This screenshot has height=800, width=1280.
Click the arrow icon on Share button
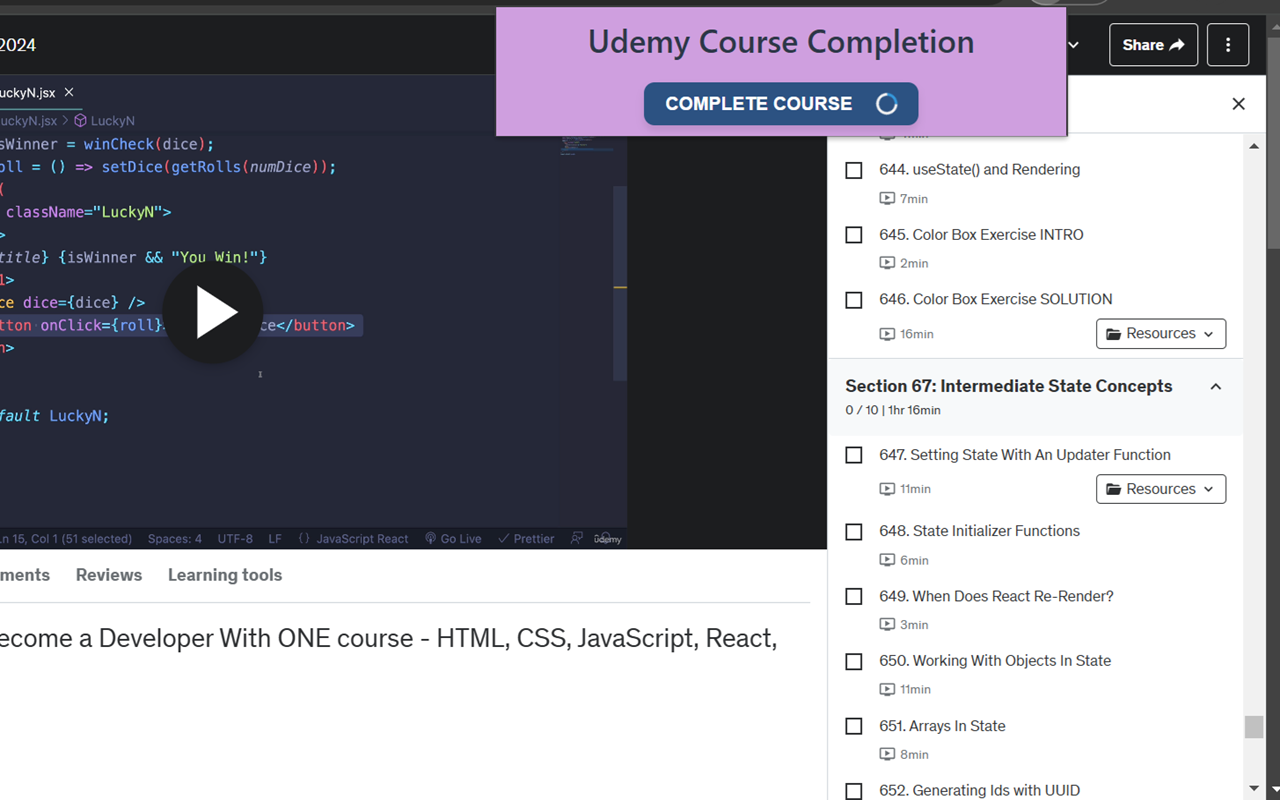(x=1177, y=45)
